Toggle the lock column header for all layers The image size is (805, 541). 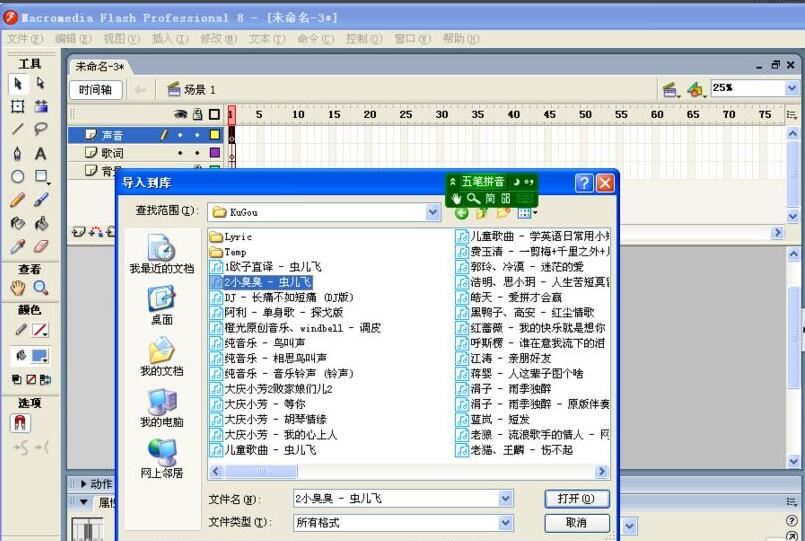pyautogui.click(x=198, y=114)
